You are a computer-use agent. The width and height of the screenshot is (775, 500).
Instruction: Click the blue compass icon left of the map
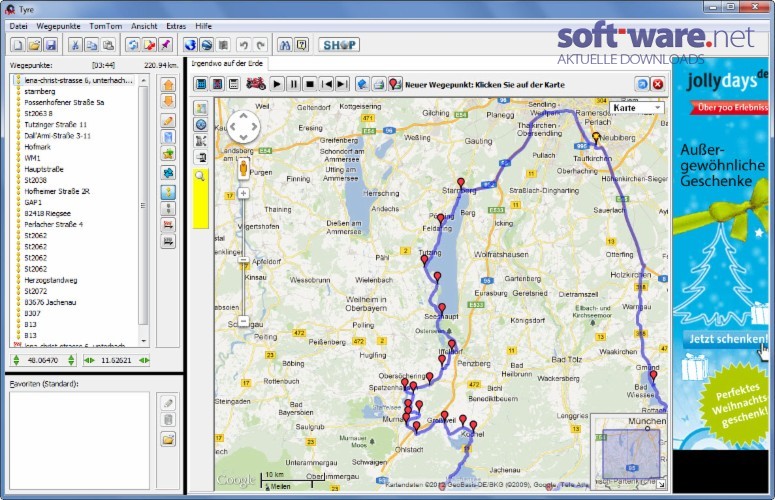coord(201,124)
